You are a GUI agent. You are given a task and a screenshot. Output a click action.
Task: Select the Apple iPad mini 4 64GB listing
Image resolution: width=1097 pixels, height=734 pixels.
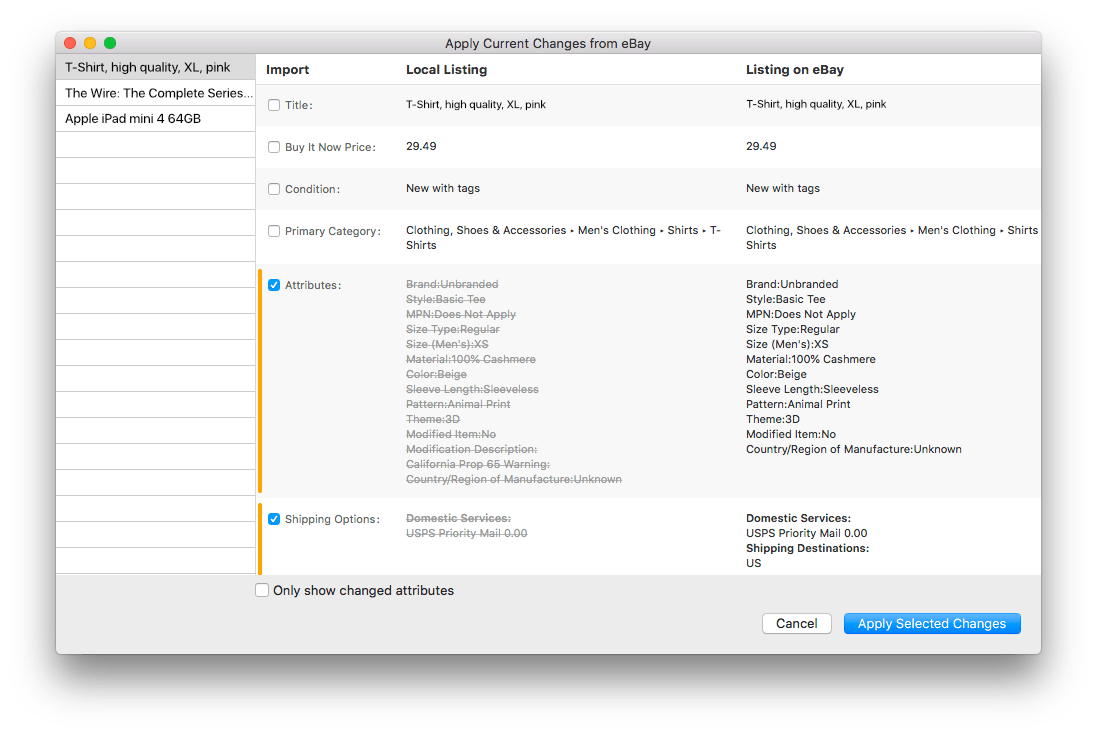133,118
